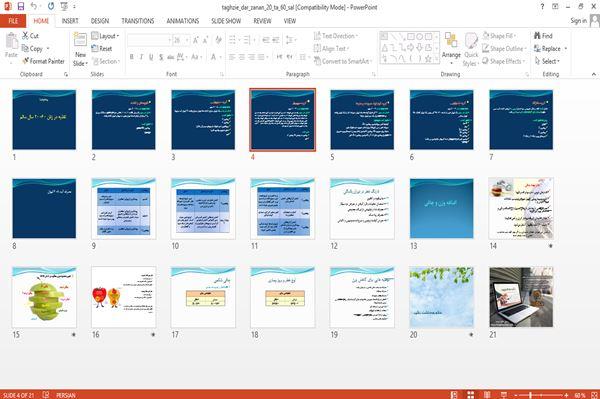Open the font name combo box
The width and height of the screenshot is (600, 399).
coord(149,40)
